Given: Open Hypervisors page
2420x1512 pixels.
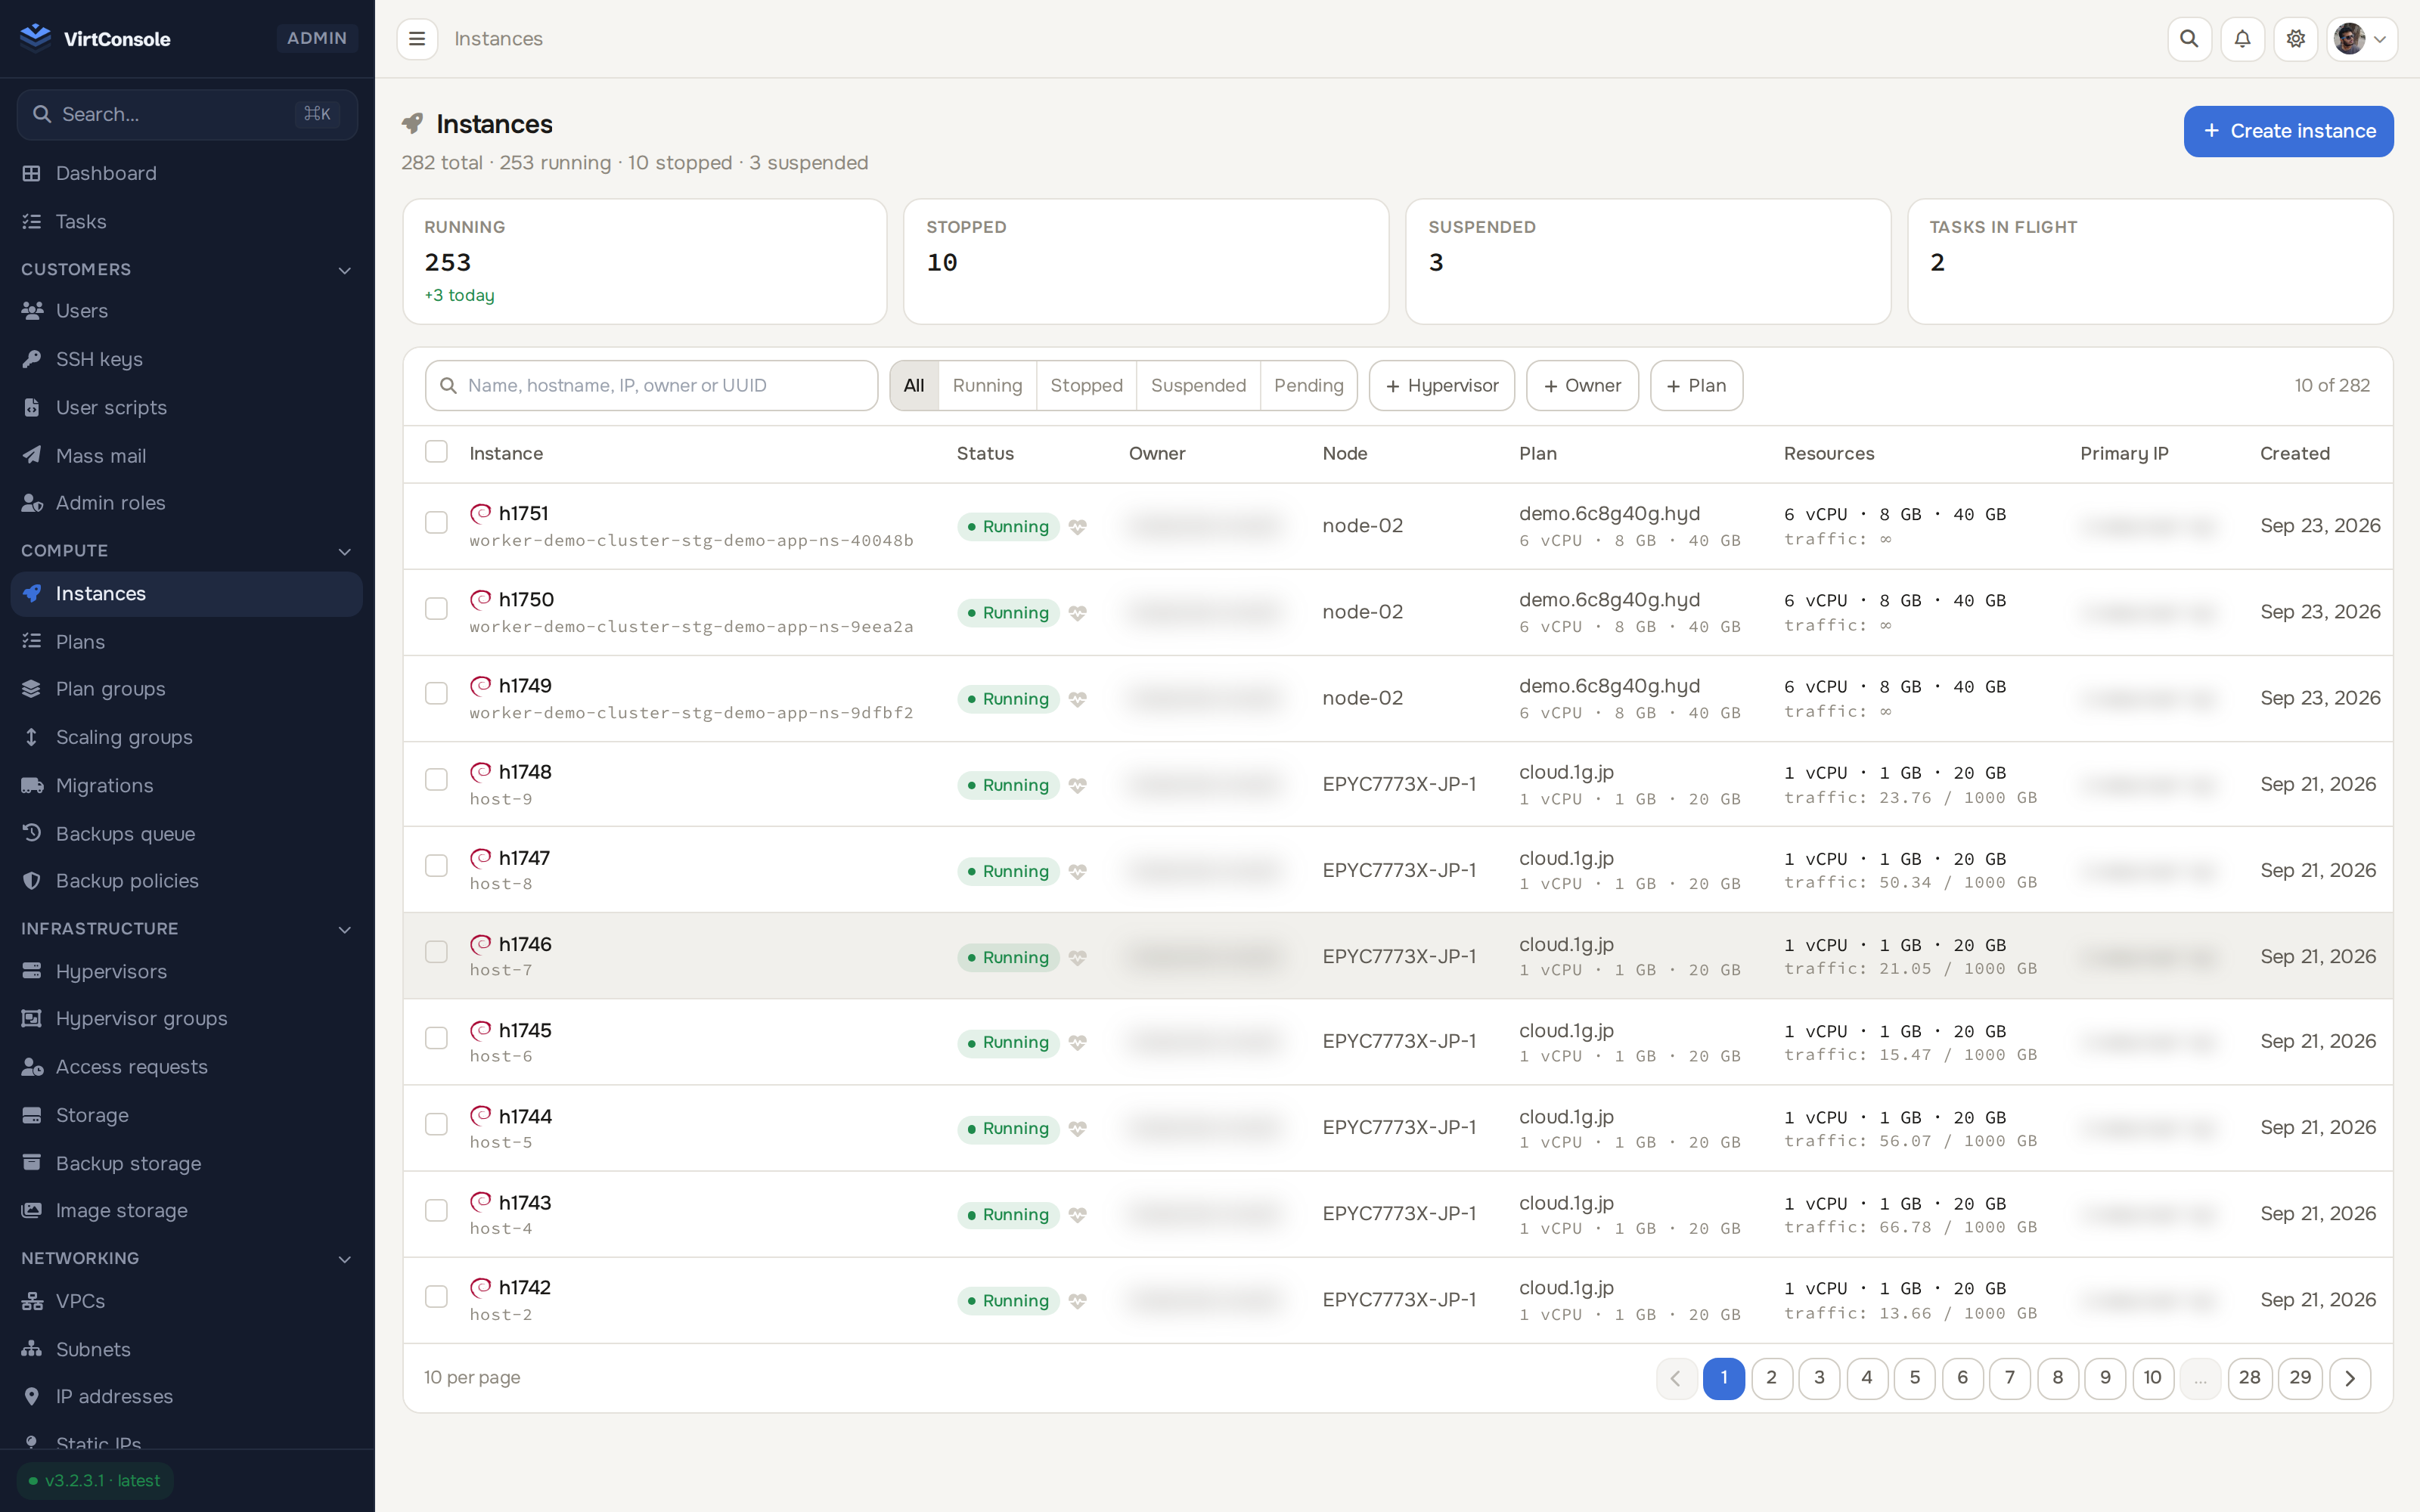Looking at the screenshot, I should point(187,971).
